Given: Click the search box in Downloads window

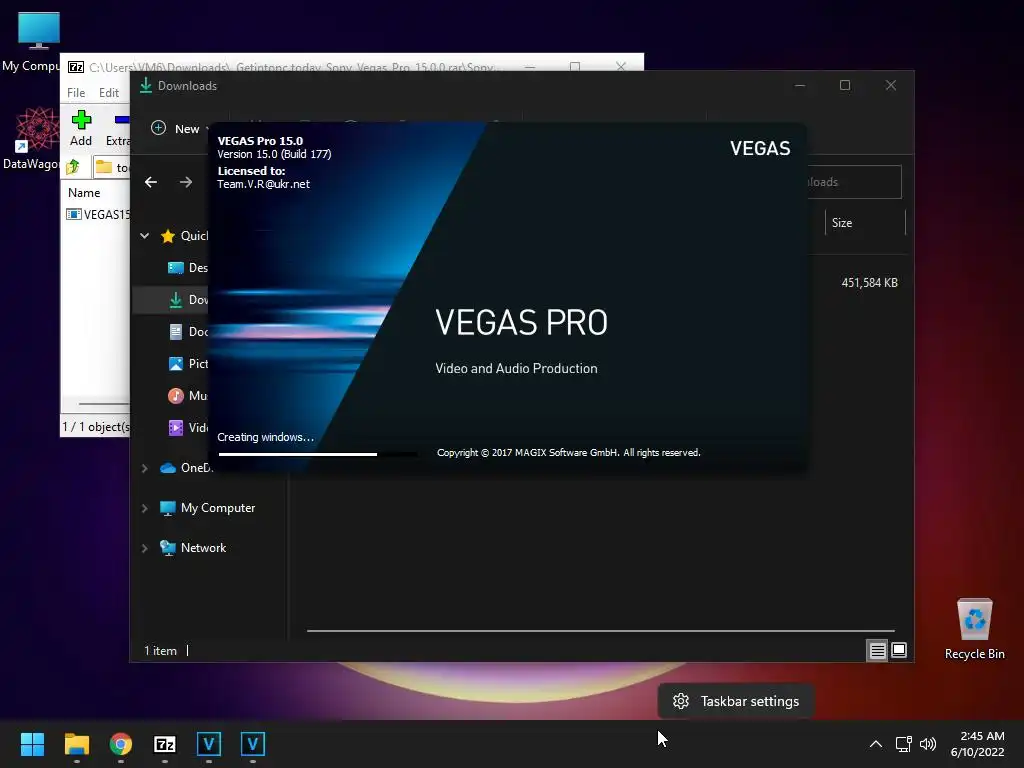Looking at the screenshot, I should coord(854,182).
